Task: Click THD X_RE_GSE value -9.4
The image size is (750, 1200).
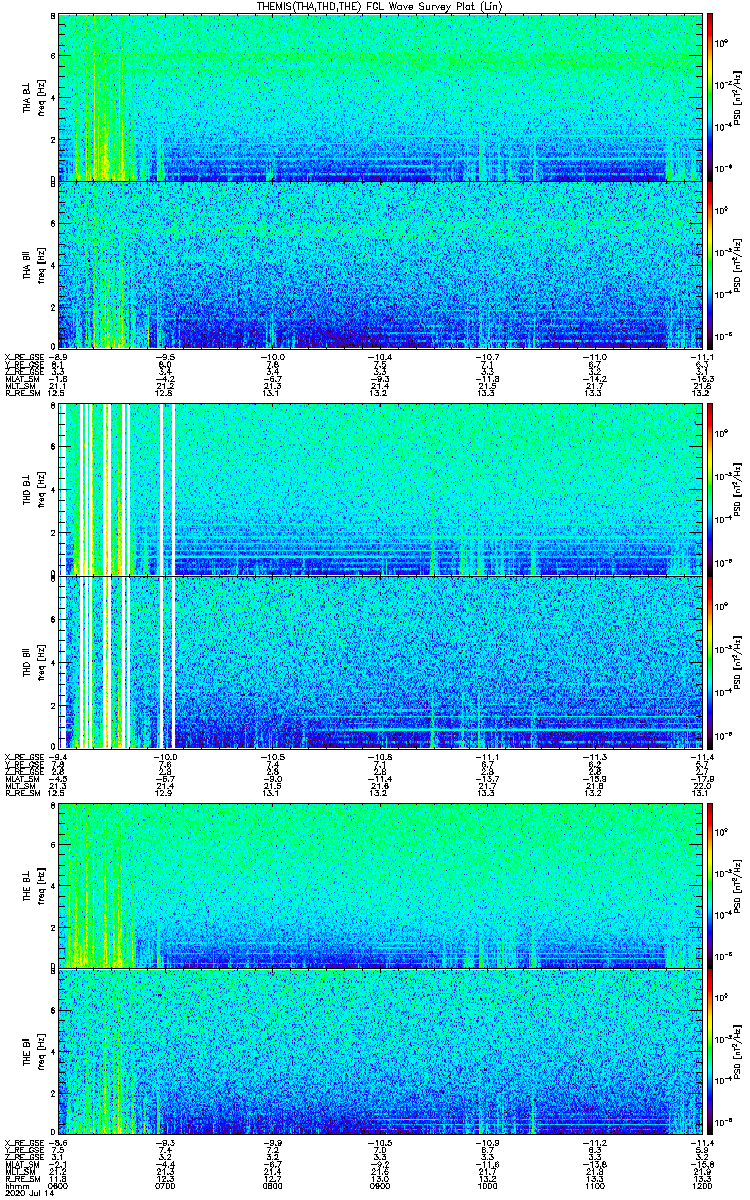Action: 59,756
